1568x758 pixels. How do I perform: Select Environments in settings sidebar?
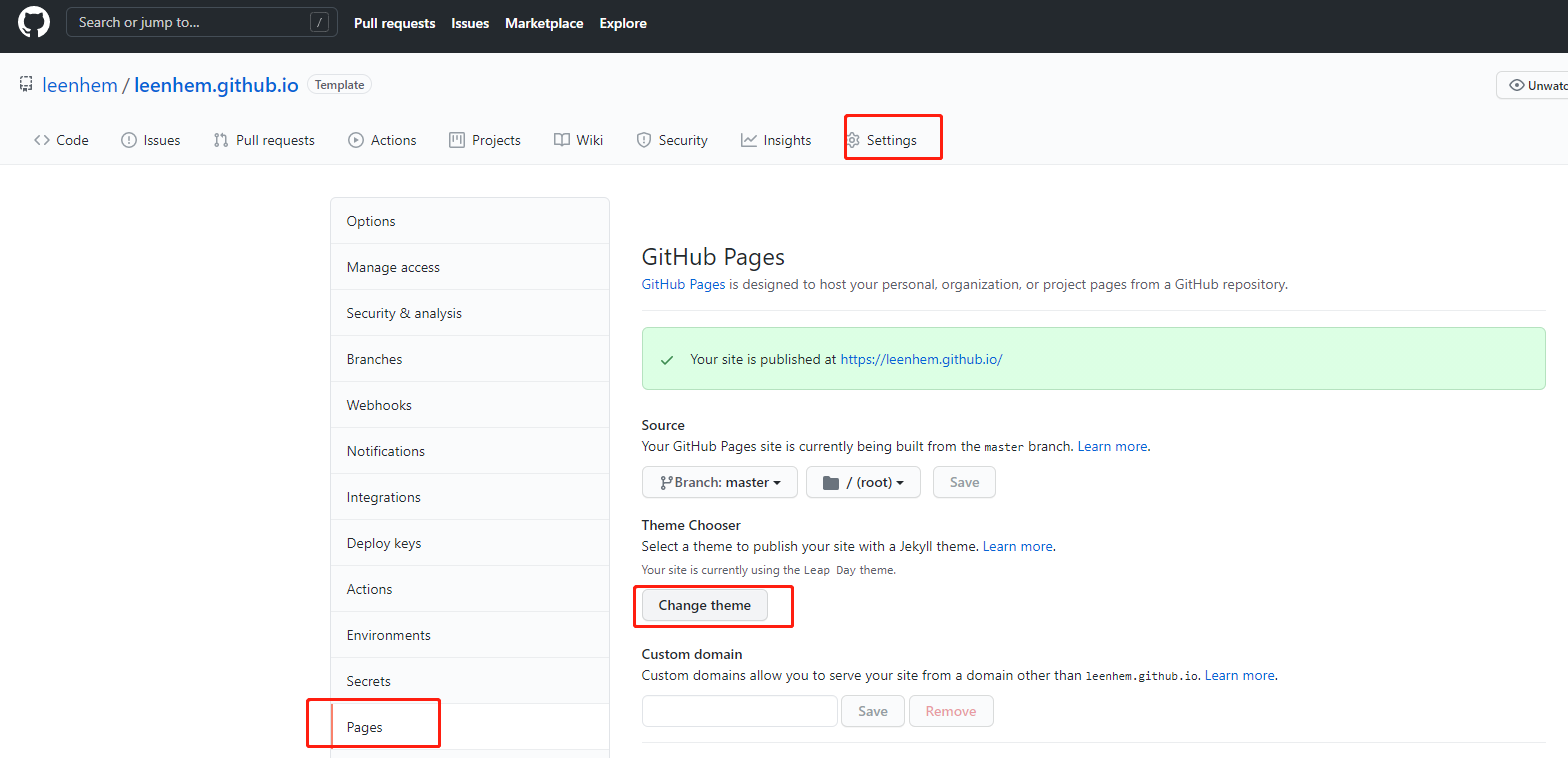470,635
